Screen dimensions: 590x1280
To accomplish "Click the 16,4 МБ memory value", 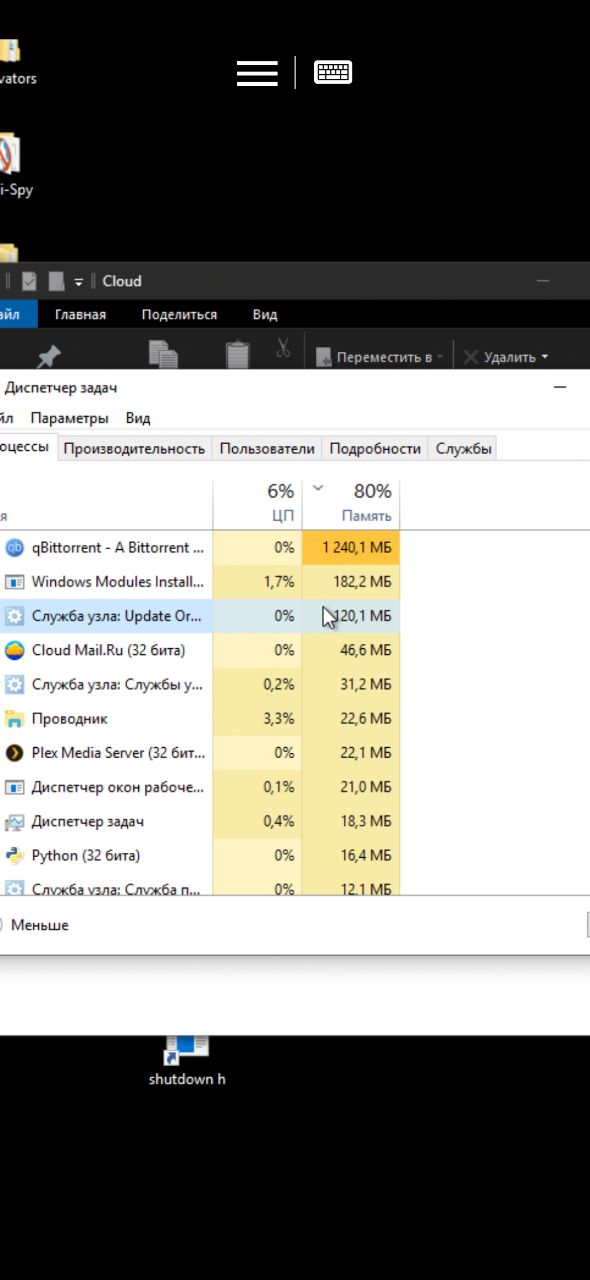I will [367, 855].
